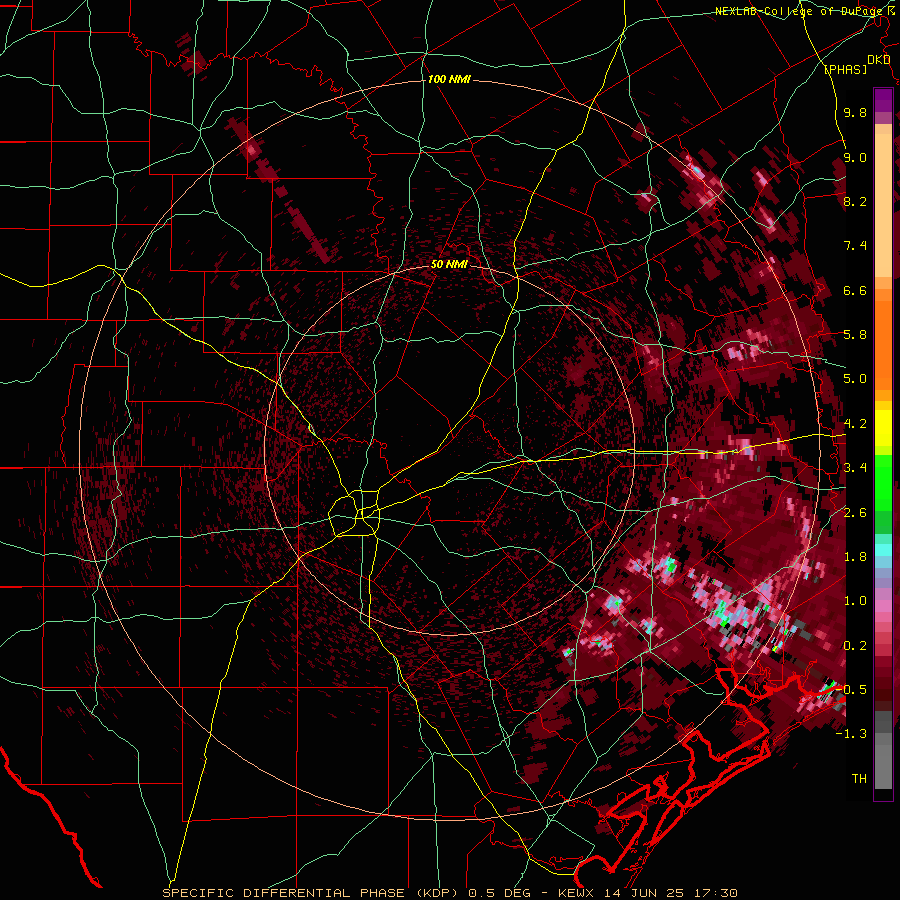Click the 3.4 value on the scale
The height and width of the screenshot is (900, 900).
pyautogui.click(x=855, y=468)
